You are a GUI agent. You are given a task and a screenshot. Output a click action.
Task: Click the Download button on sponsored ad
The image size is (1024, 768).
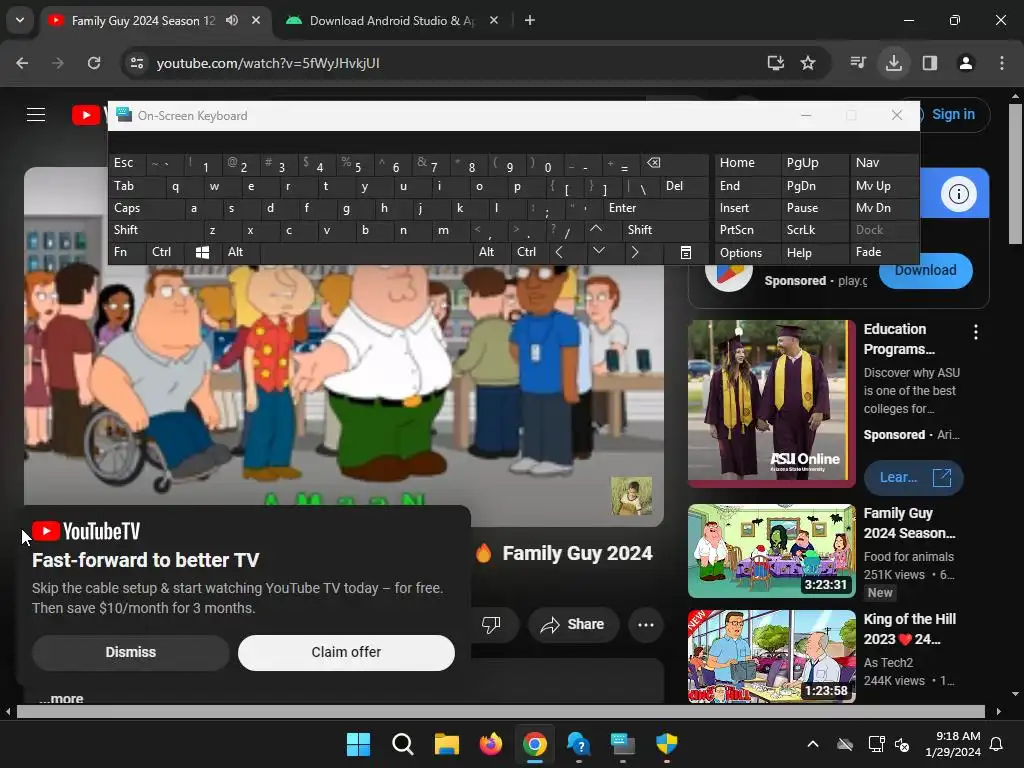click(x=925, y=270)
